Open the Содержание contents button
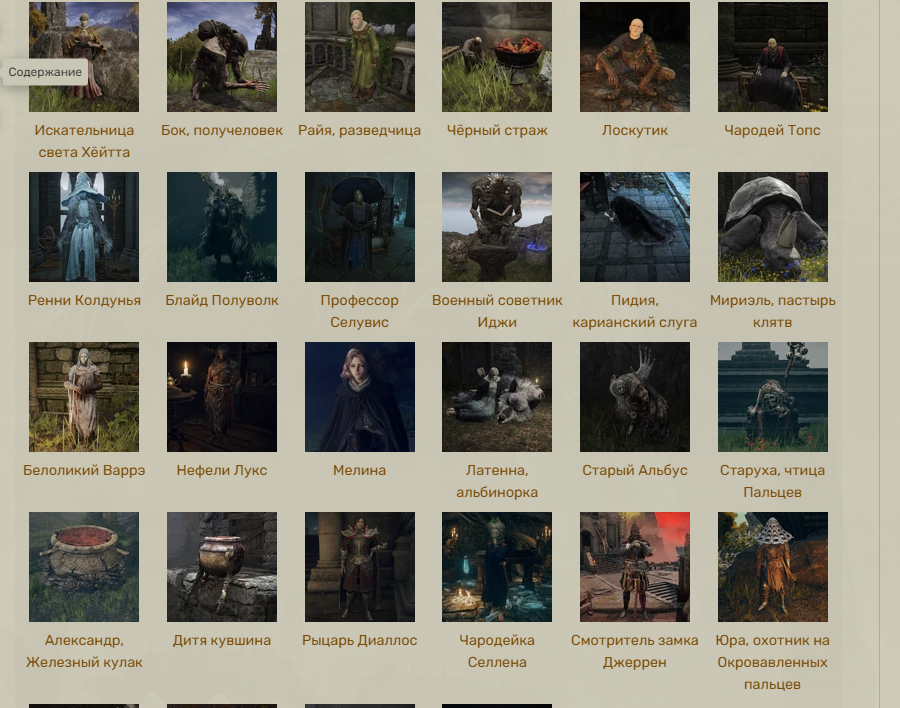Screen dimensions: 900x708 45,72
